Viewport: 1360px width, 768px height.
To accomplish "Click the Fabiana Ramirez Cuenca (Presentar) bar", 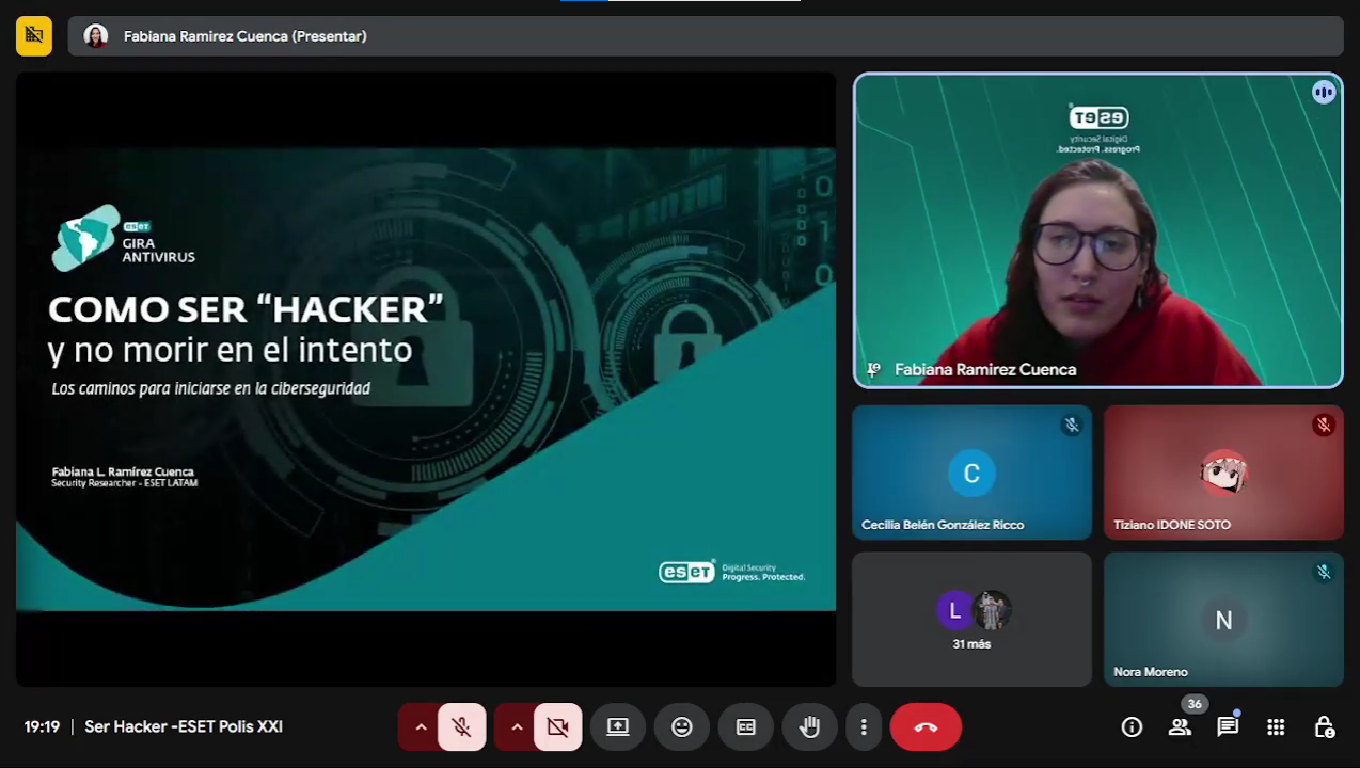I will point(705,36).
